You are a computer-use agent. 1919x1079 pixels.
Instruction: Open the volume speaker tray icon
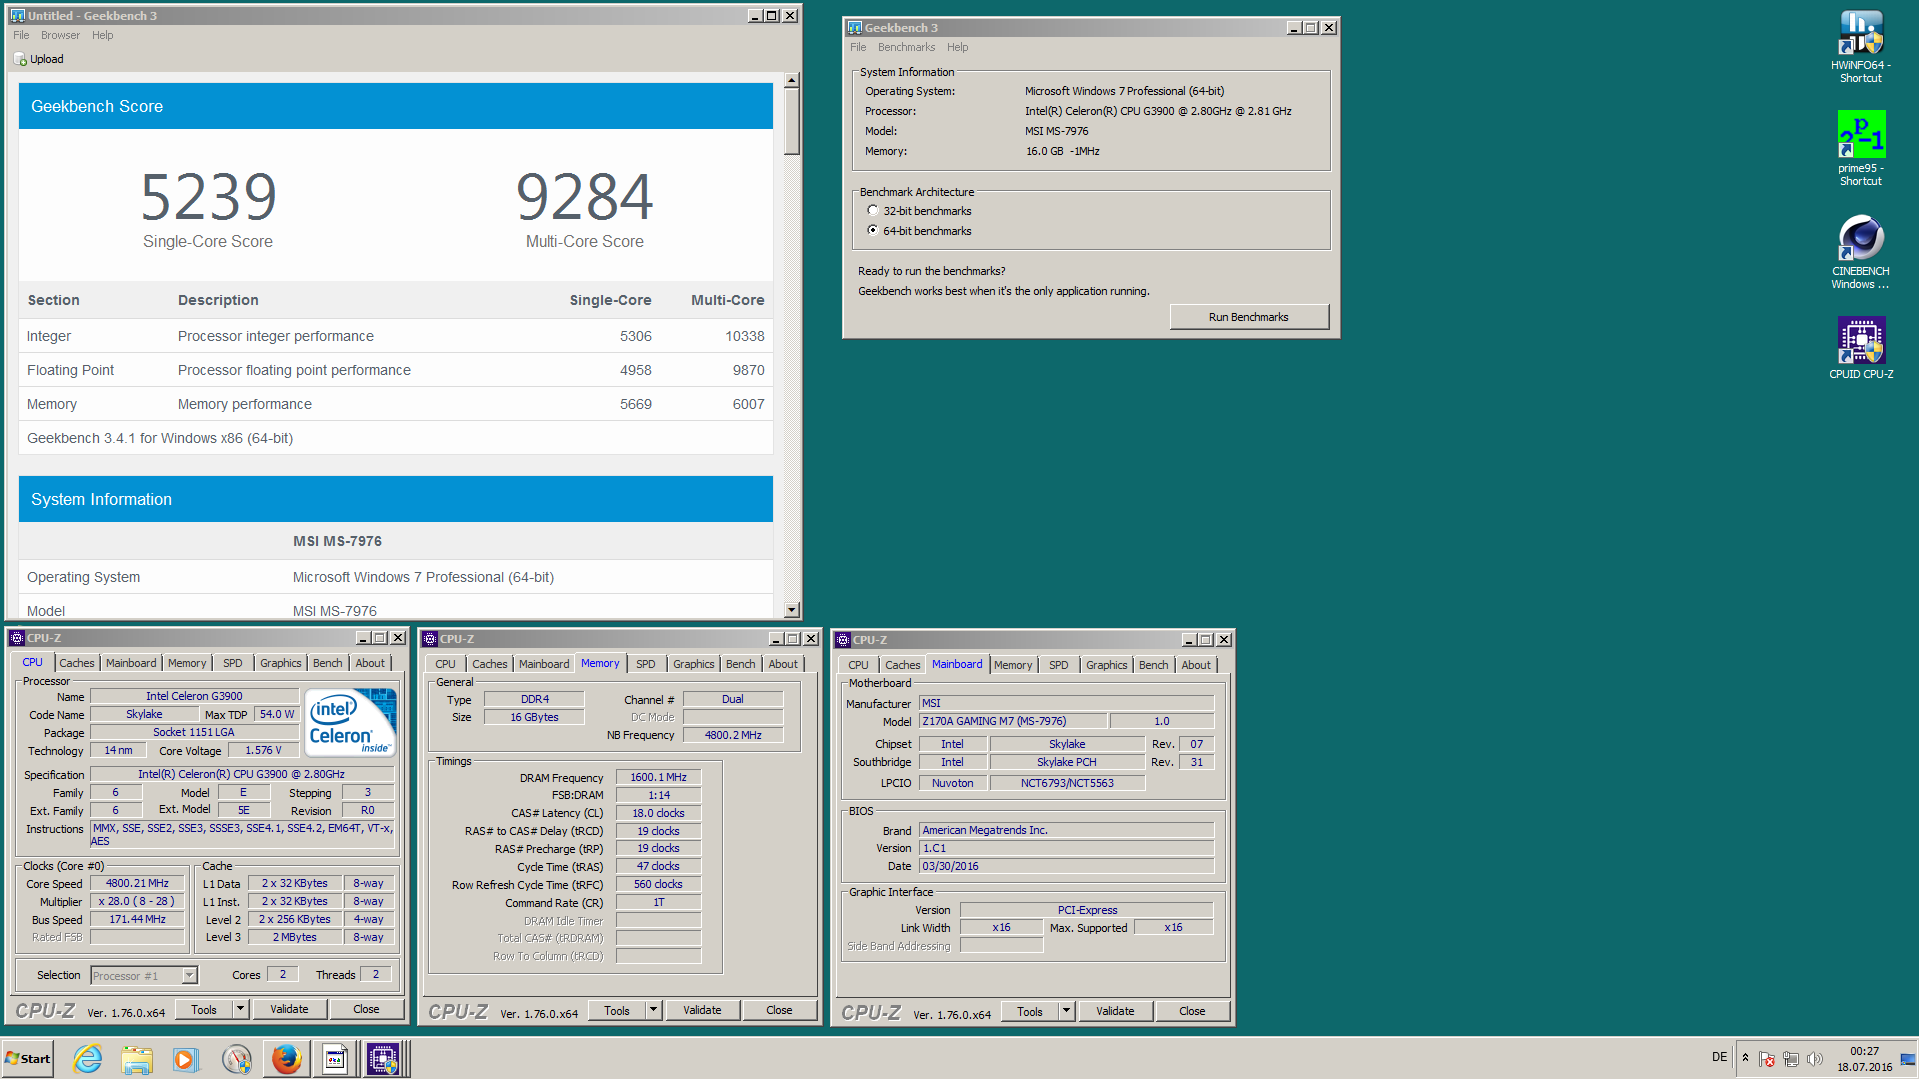(1815, 1059)
